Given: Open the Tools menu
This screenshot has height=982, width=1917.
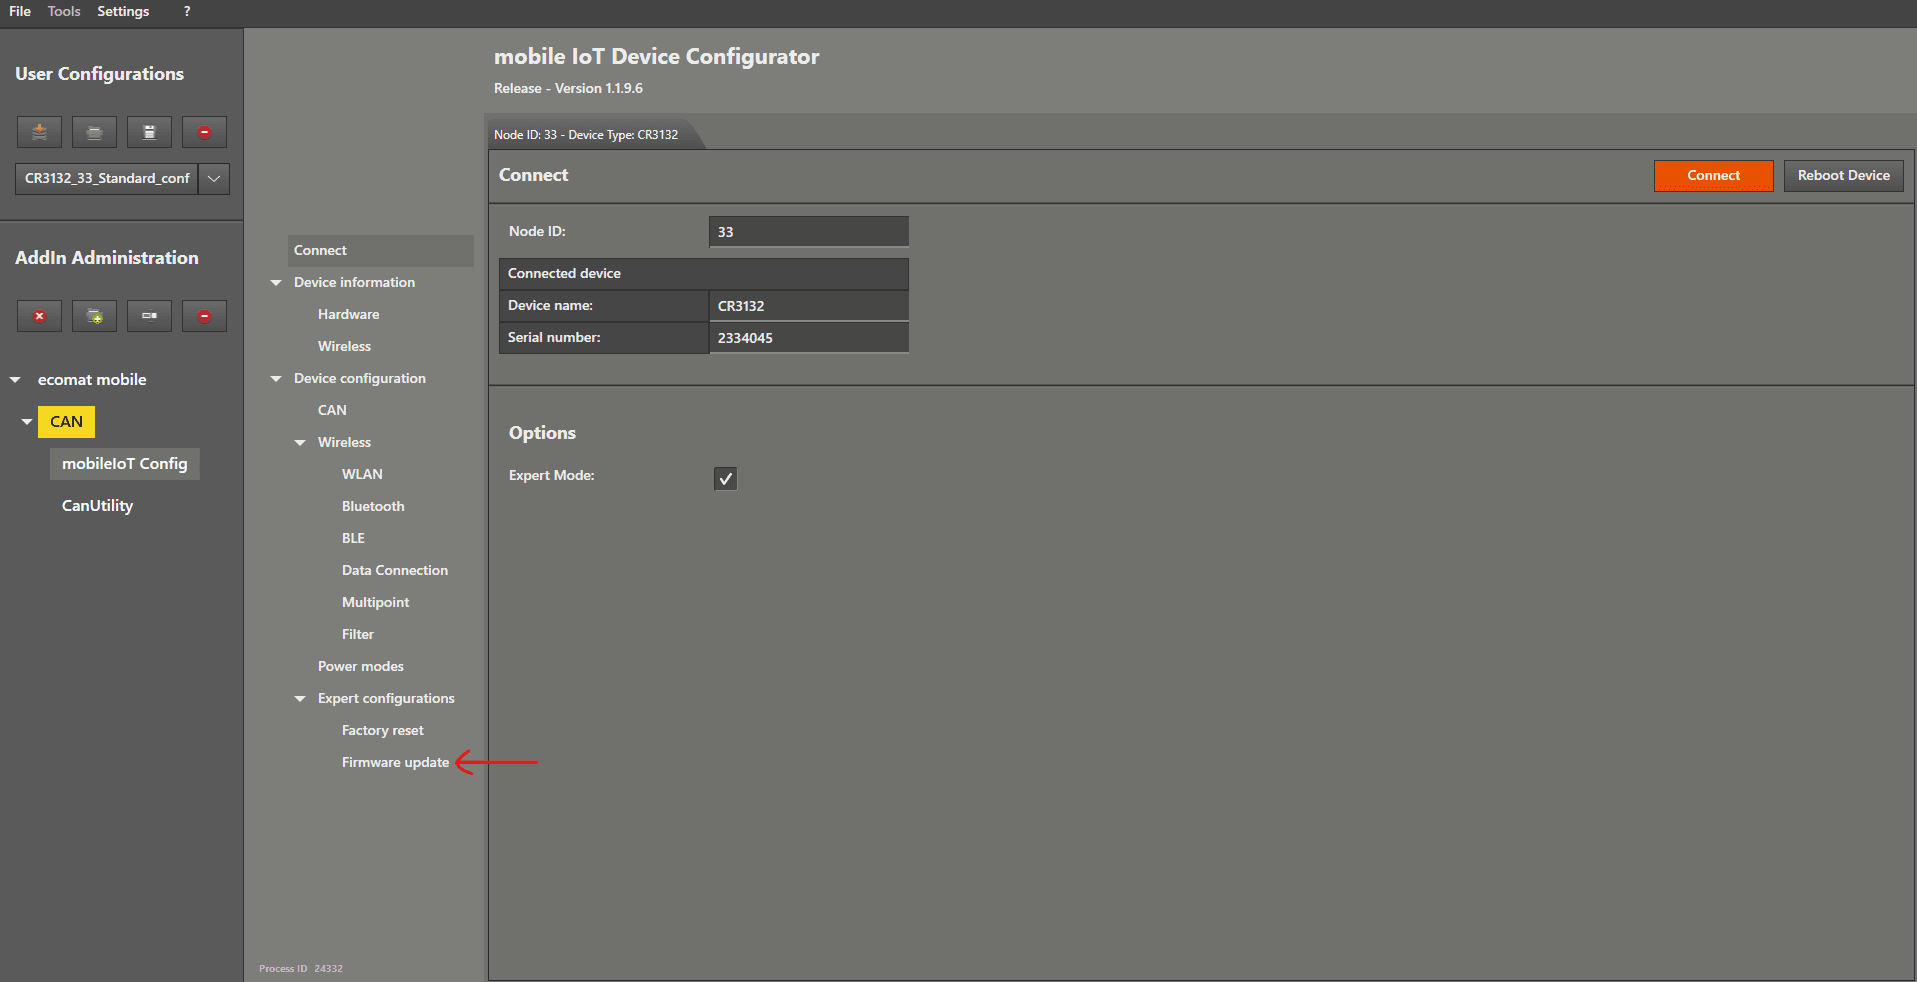Looking at the screenshot, I should [x=64, y=11].
